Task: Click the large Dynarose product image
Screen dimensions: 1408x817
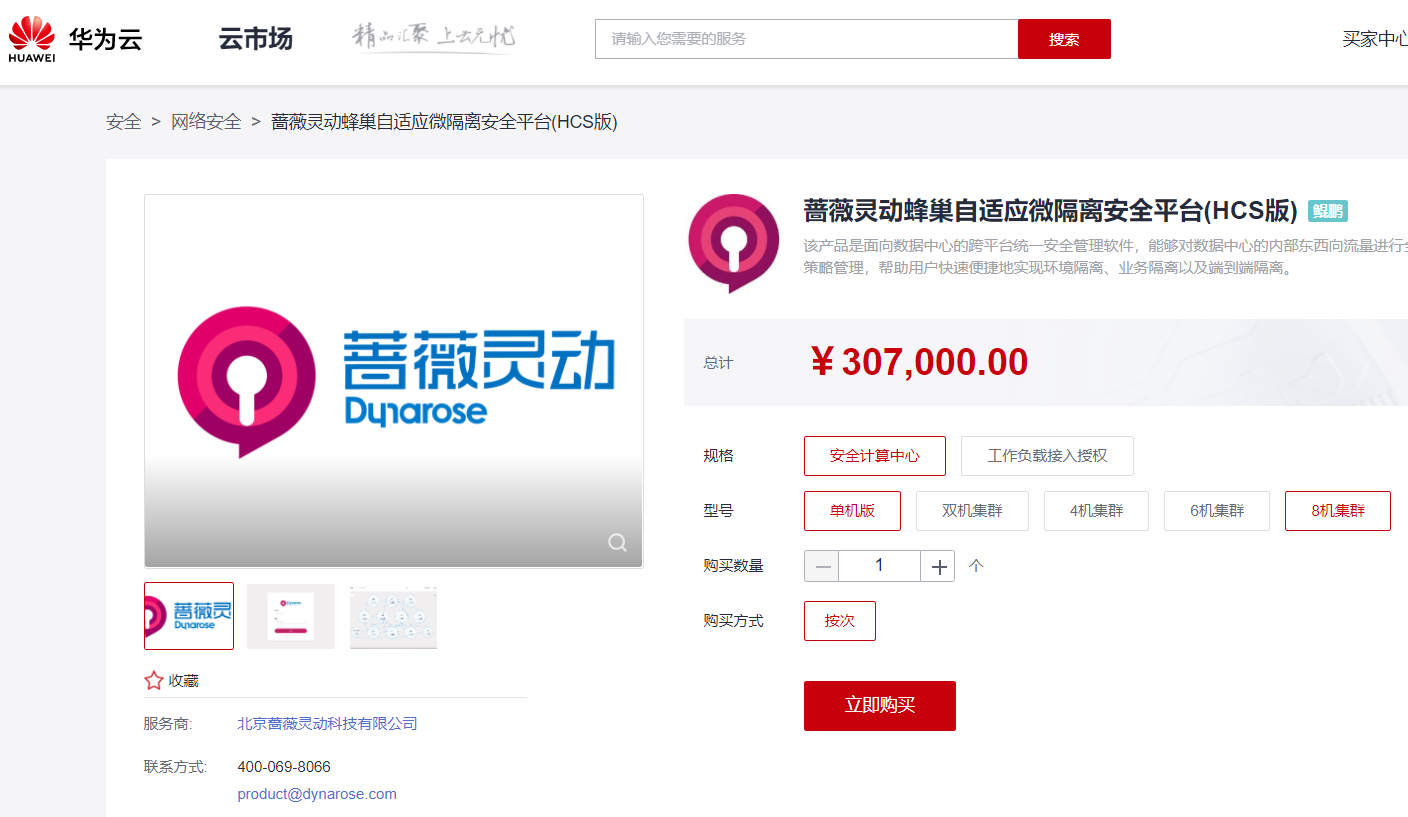Action: click(394, 381)
